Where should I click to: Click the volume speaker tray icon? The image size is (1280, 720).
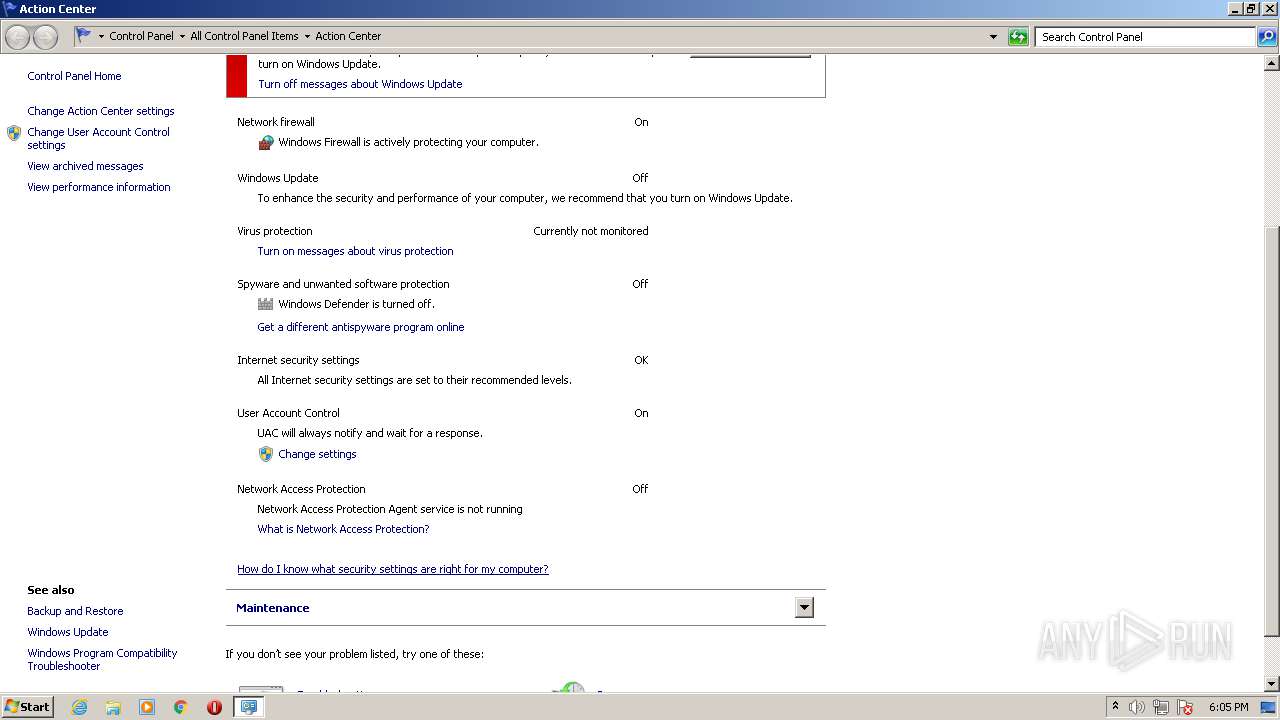pyautogui.click(x=1137, y=707)
